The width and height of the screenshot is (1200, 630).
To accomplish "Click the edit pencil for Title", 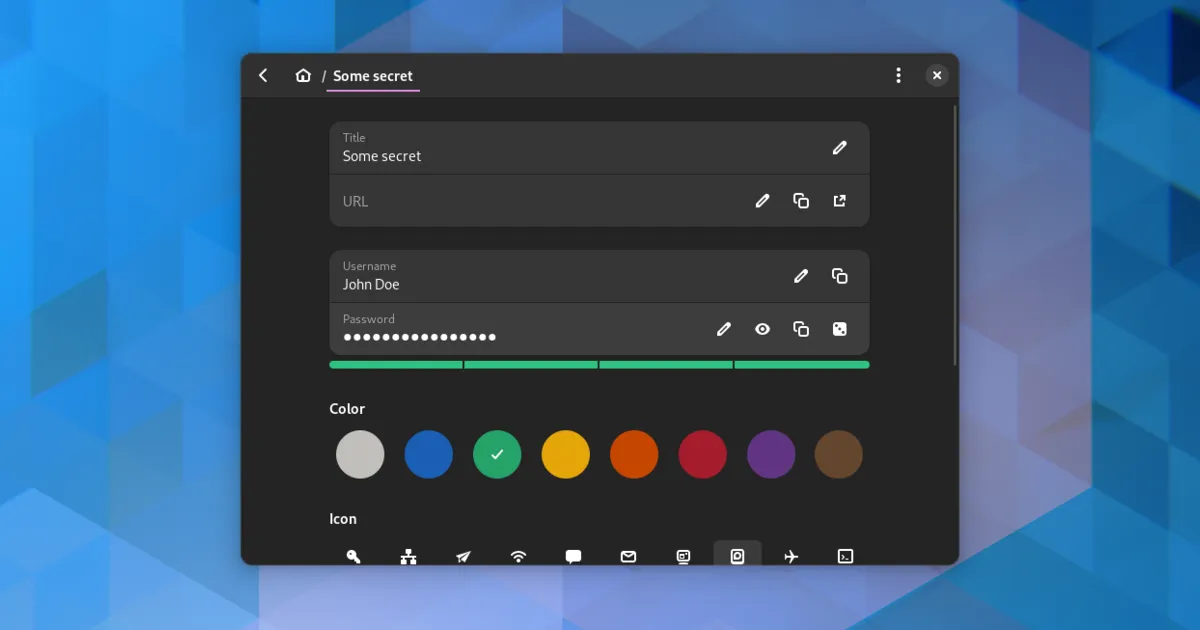I will click(x=839, y=148).
